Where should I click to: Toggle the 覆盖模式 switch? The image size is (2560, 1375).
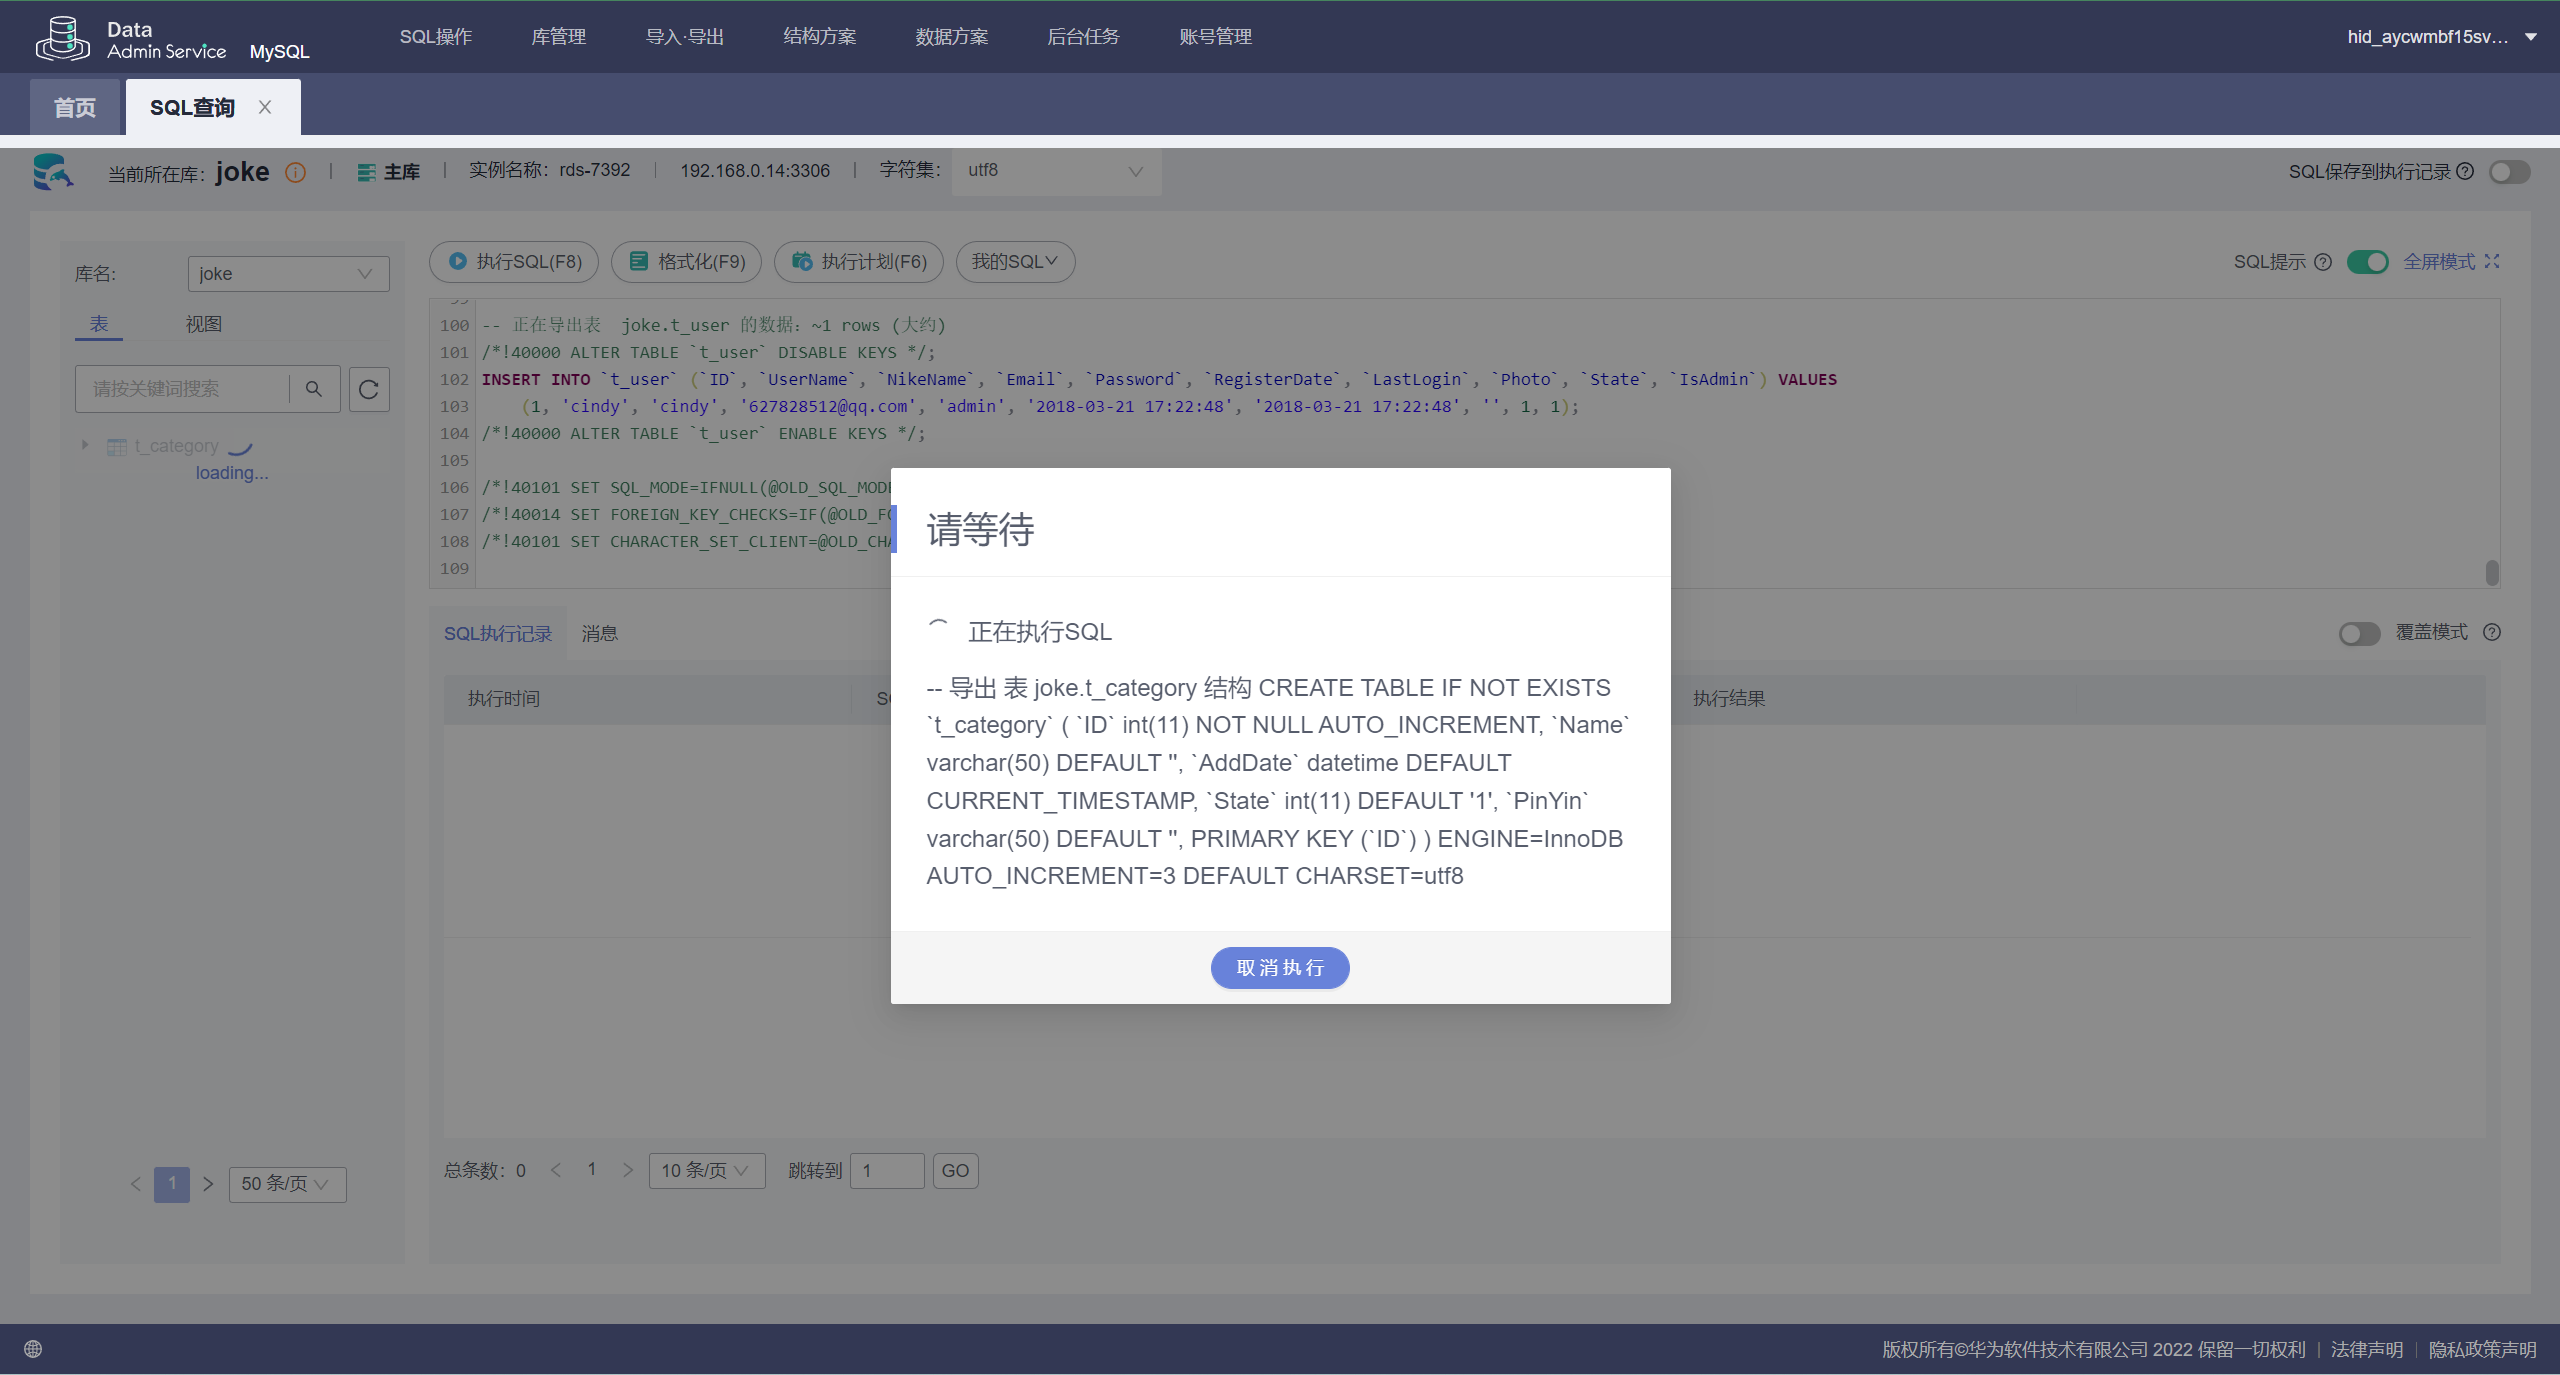[x=2359, y=634]
